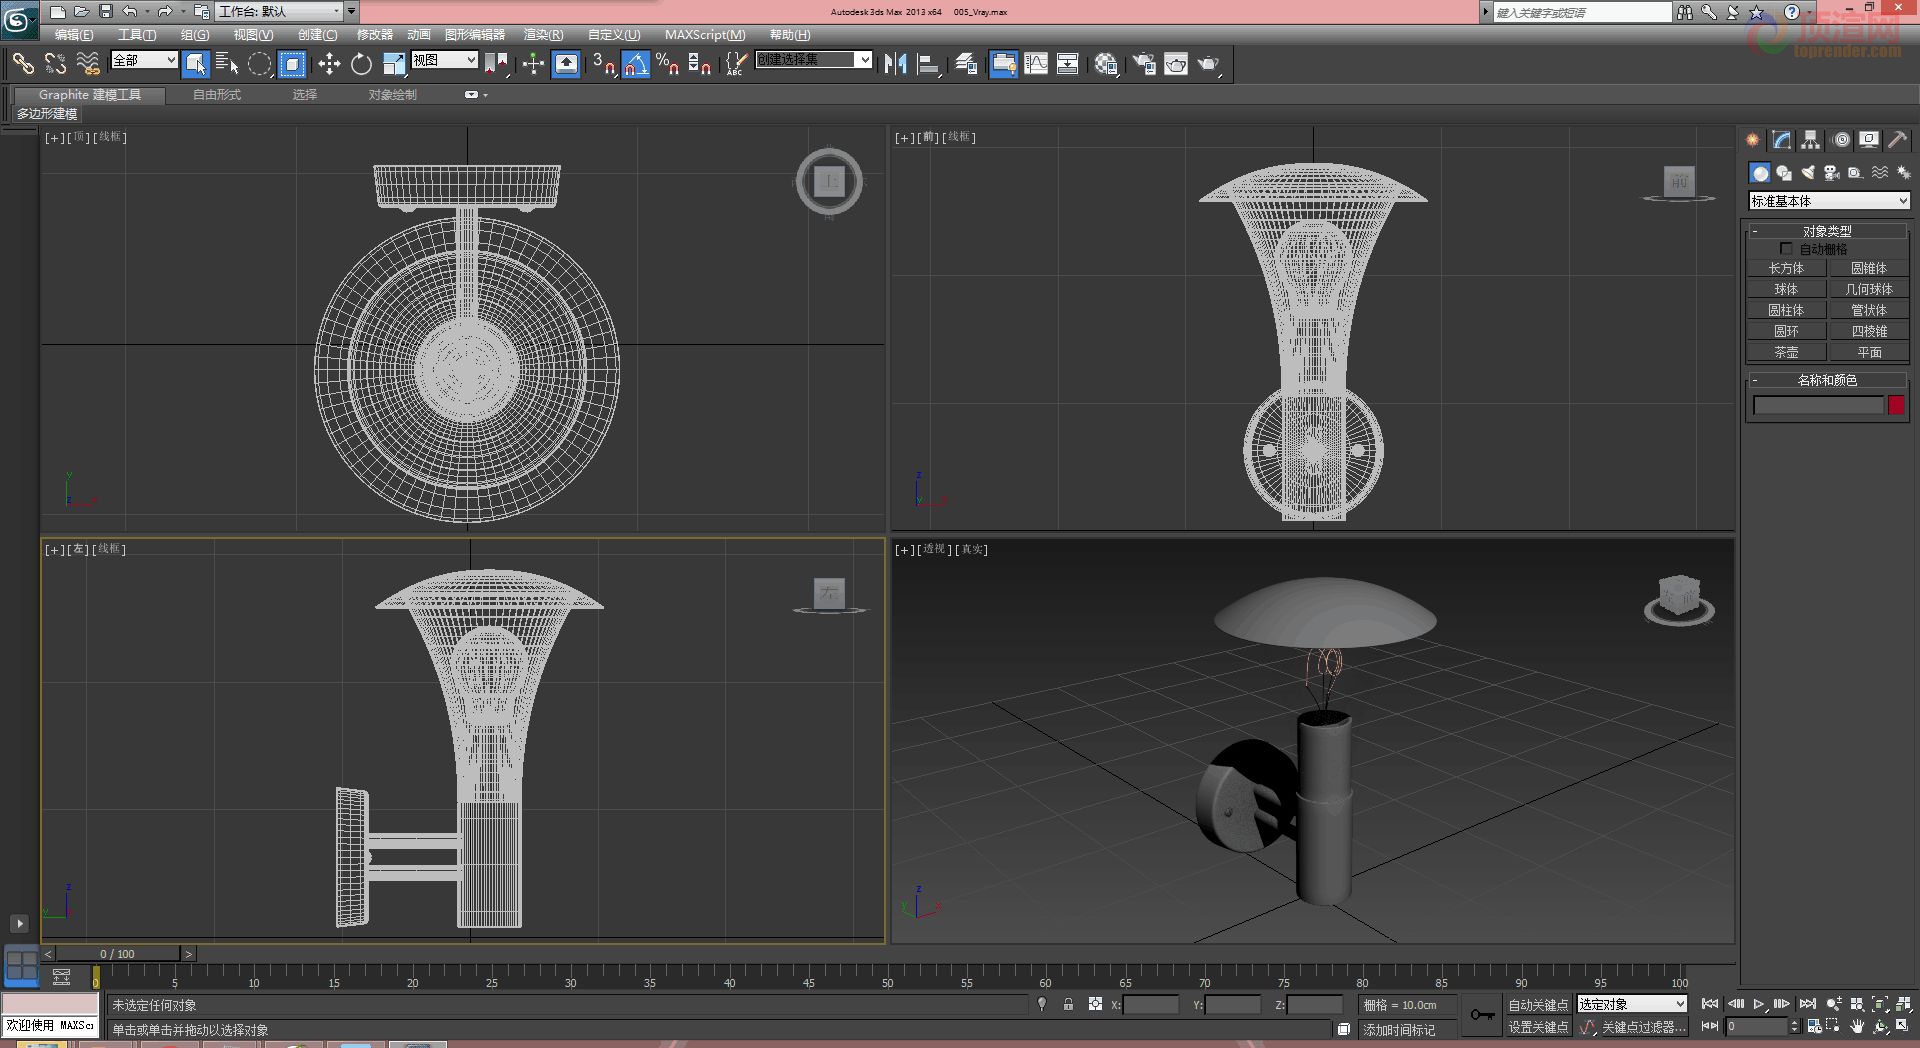Enable the 自动栅格 checkbox
The image size is (1920, 1048).
(x=1786, y=248)
